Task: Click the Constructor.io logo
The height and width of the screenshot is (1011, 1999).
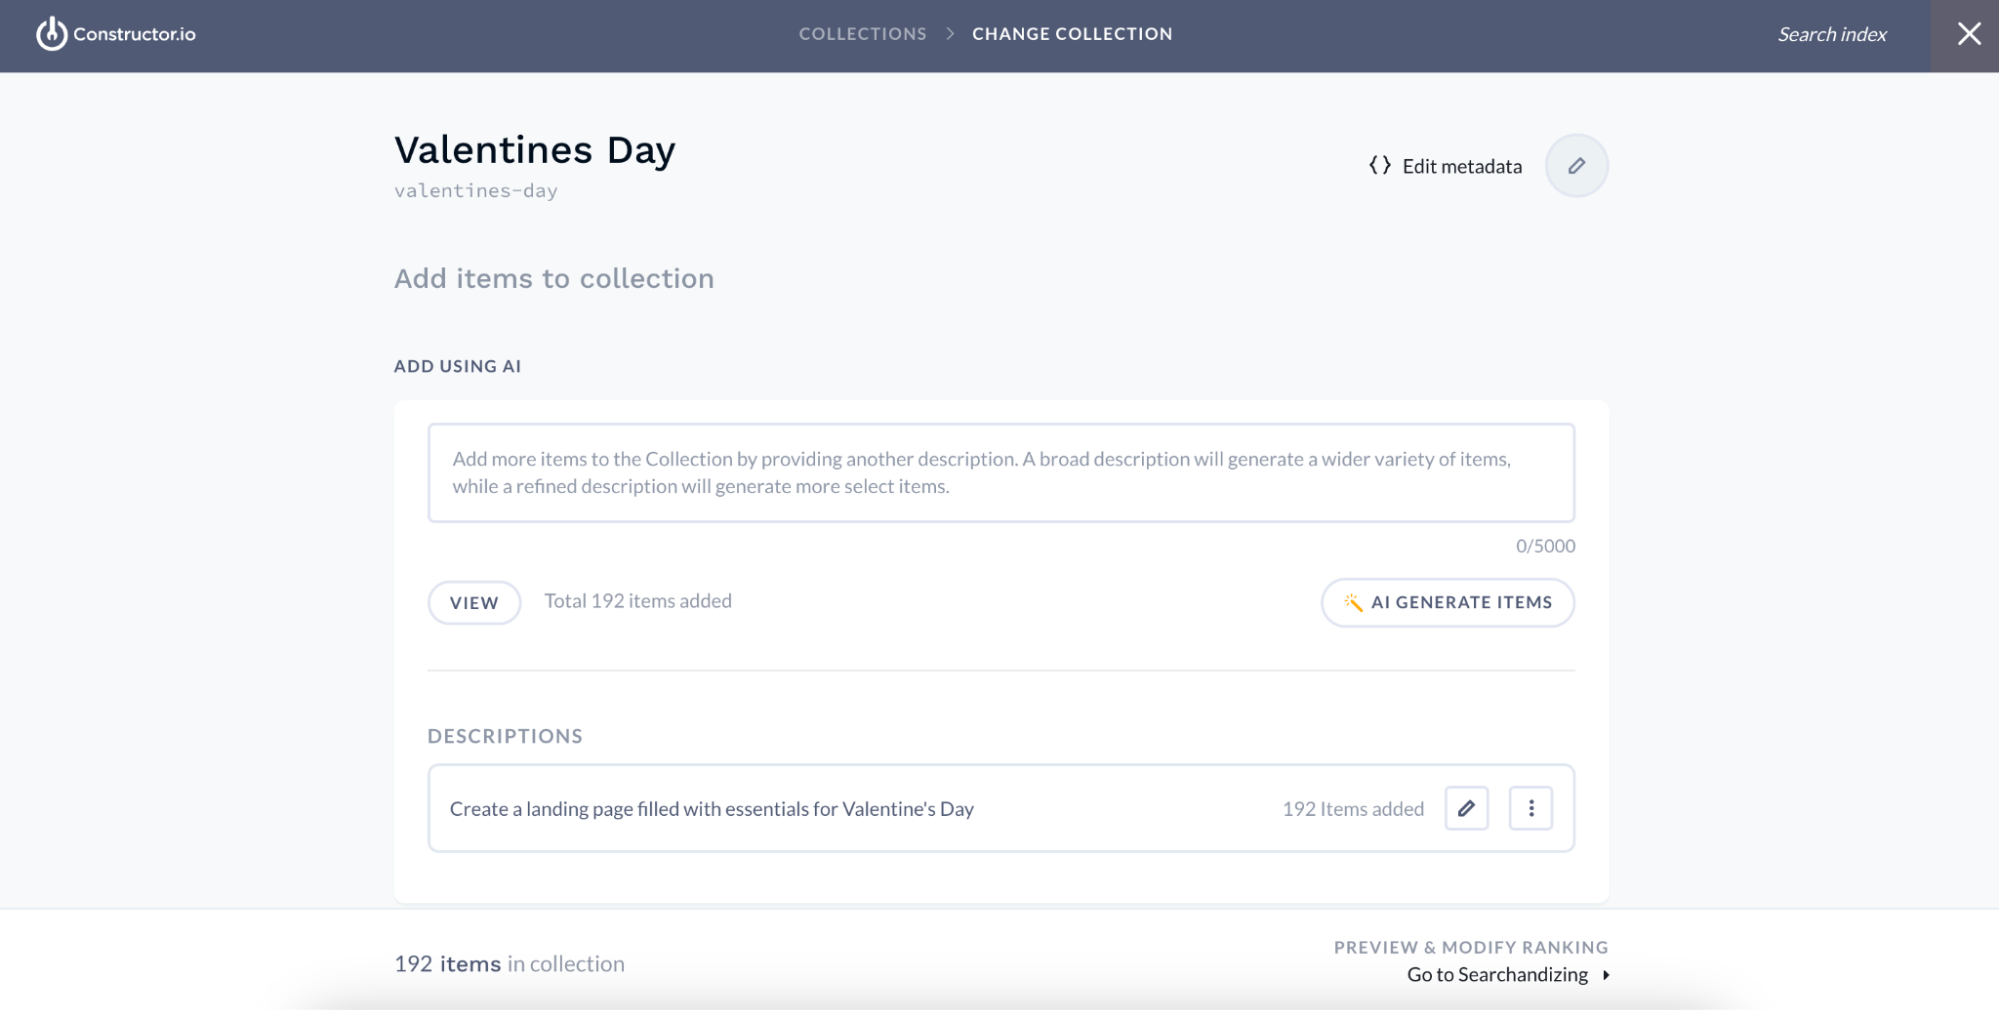Action: 116,34
